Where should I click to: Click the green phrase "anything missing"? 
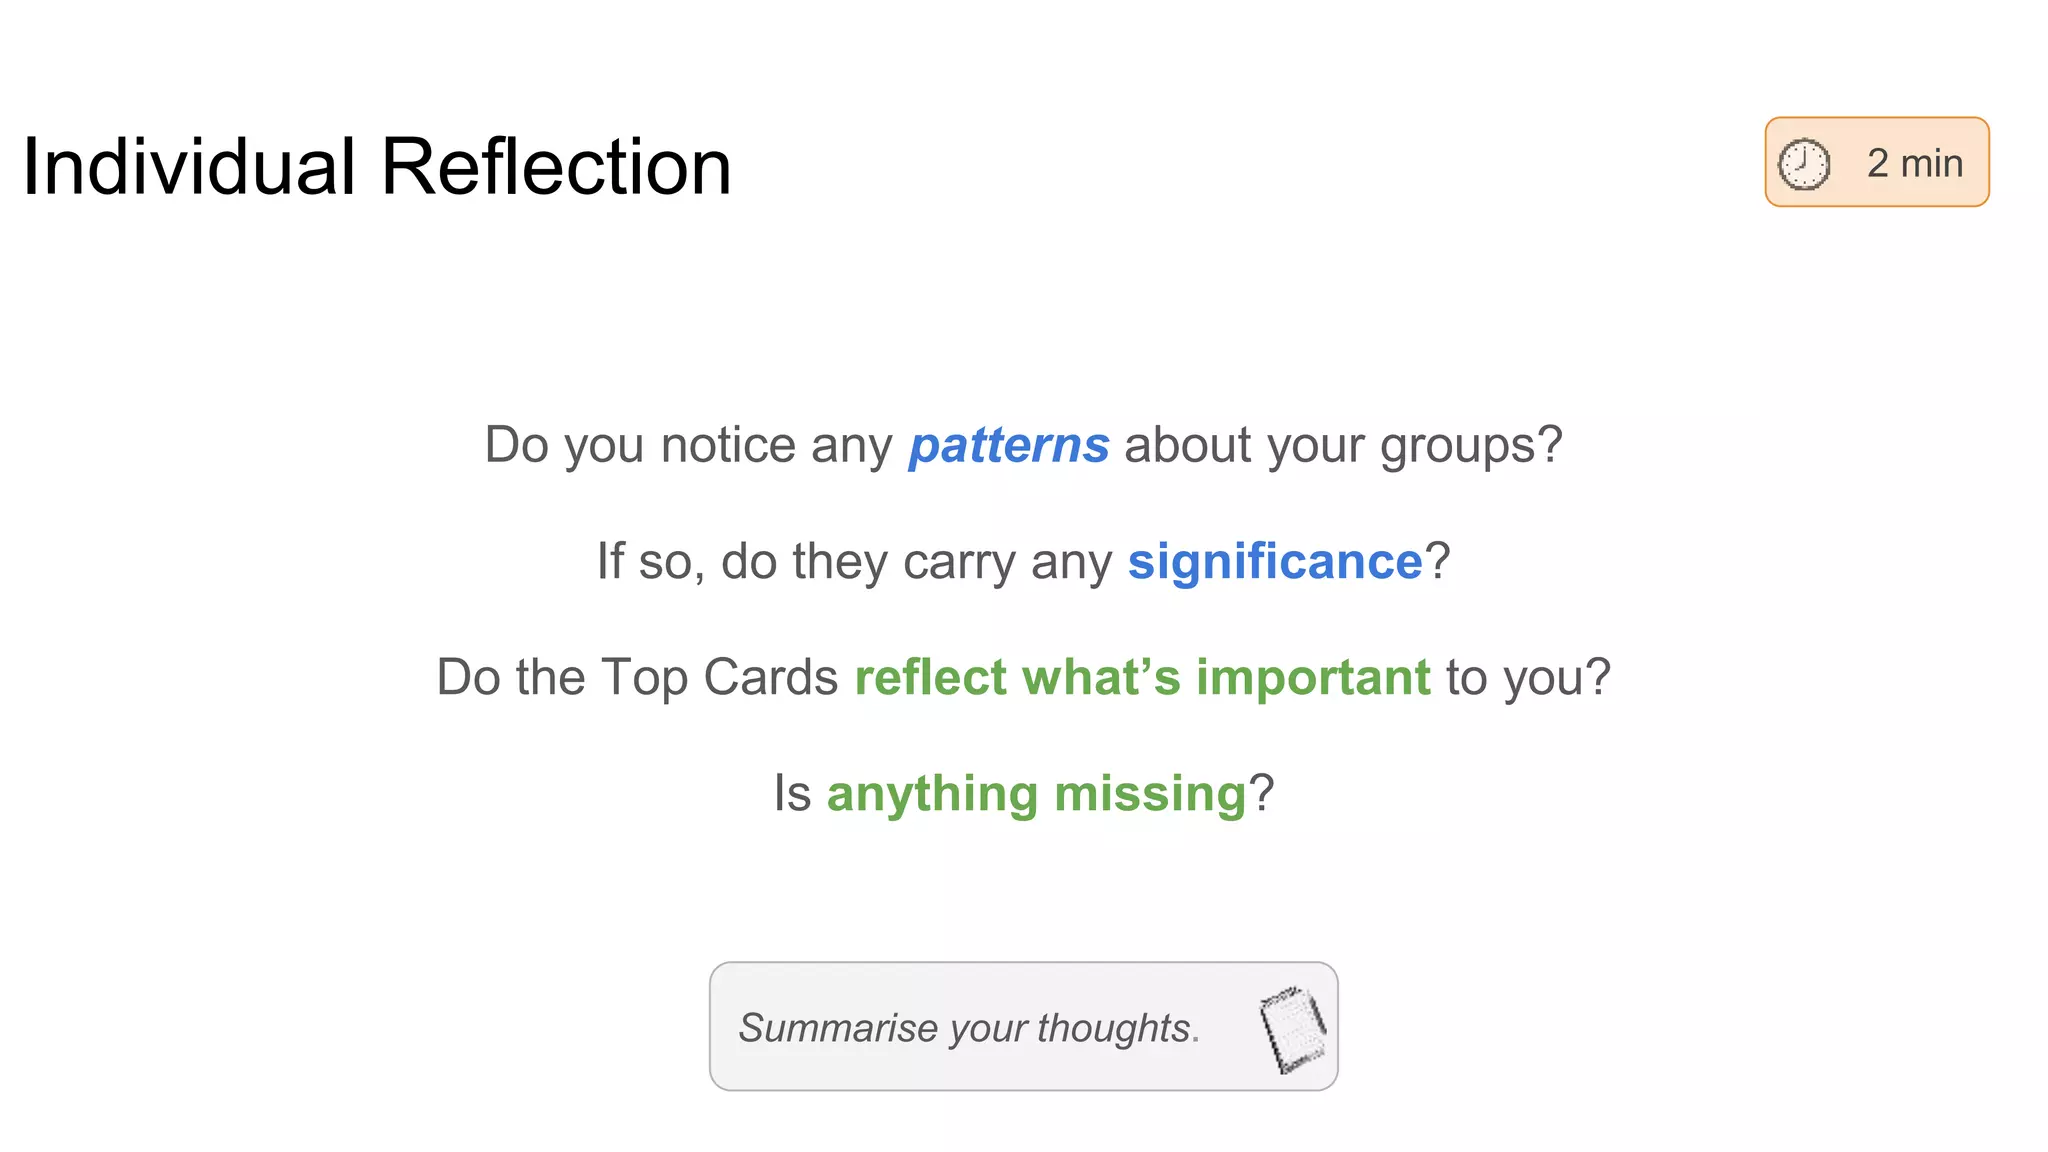[x=1036, y=794]
